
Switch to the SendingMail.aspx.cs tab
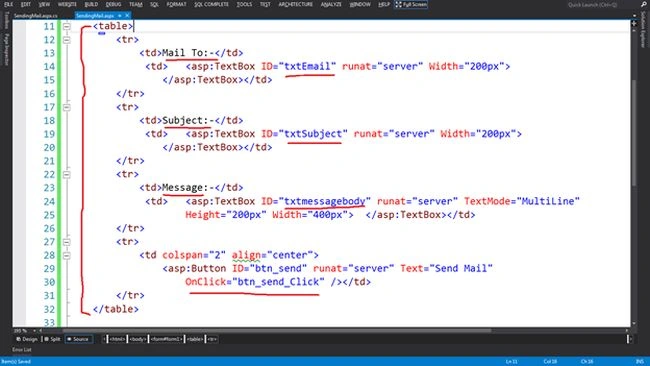coord(36,15)
